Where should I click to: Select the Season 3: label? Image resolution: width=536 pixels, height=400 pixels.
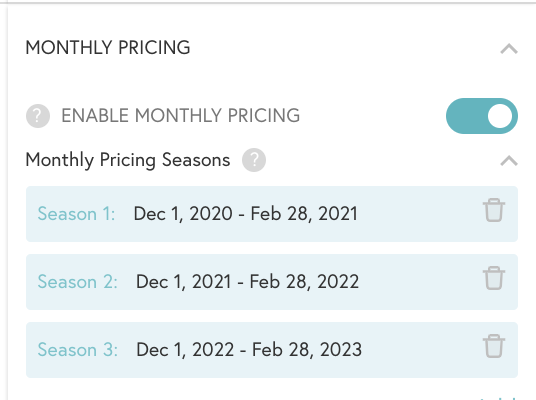coord(78,350)
